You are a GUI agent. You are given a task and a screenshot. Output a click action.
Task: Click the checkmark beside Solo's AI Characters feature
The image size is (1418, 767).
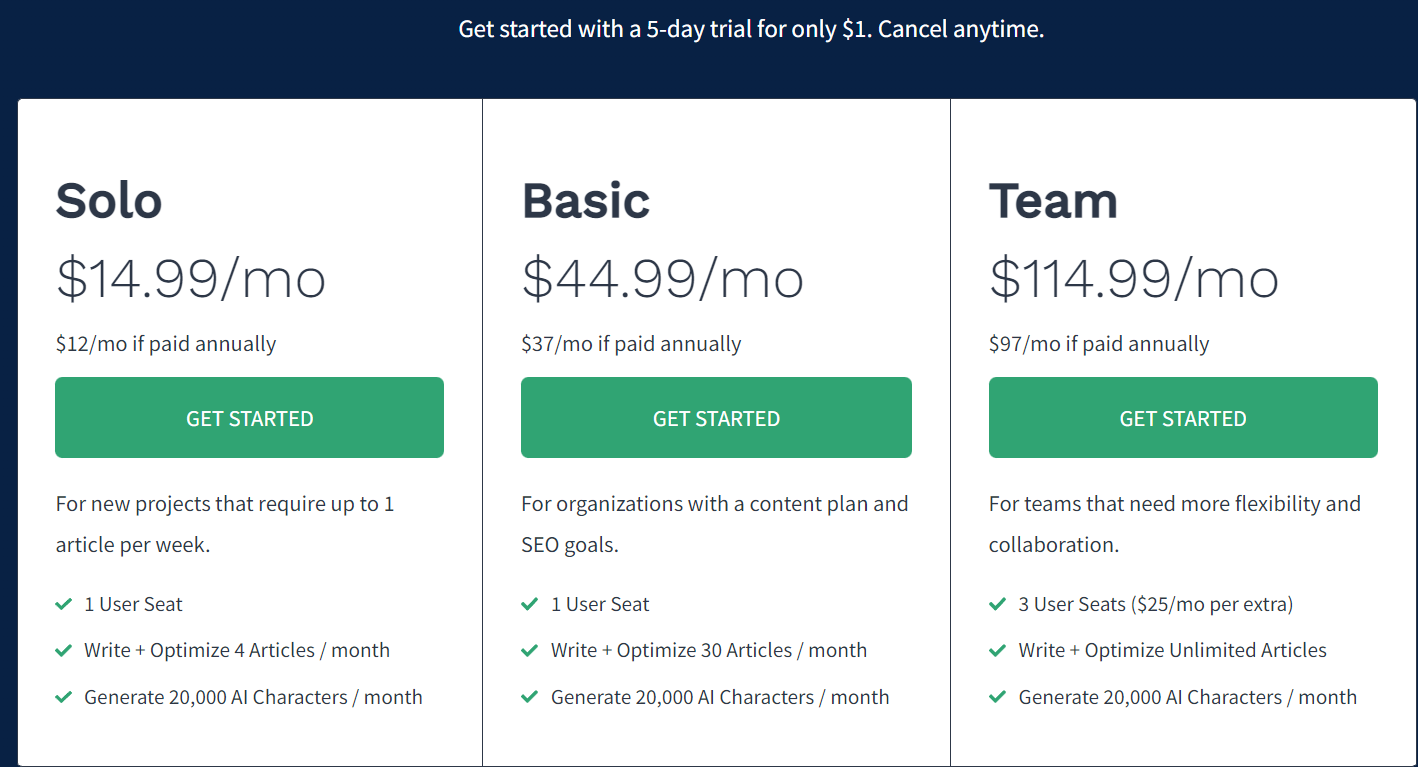(x=64, y=697)
